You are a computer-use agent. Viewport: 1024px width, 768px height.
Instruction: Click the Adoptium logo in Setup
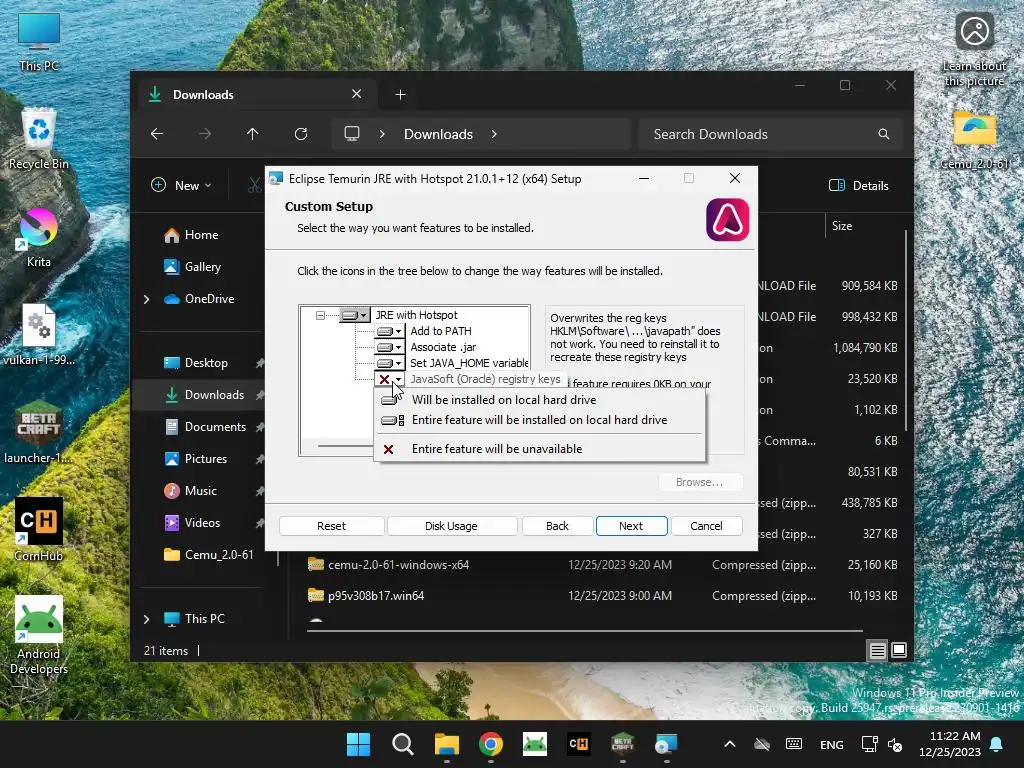(x=727, y=220)
